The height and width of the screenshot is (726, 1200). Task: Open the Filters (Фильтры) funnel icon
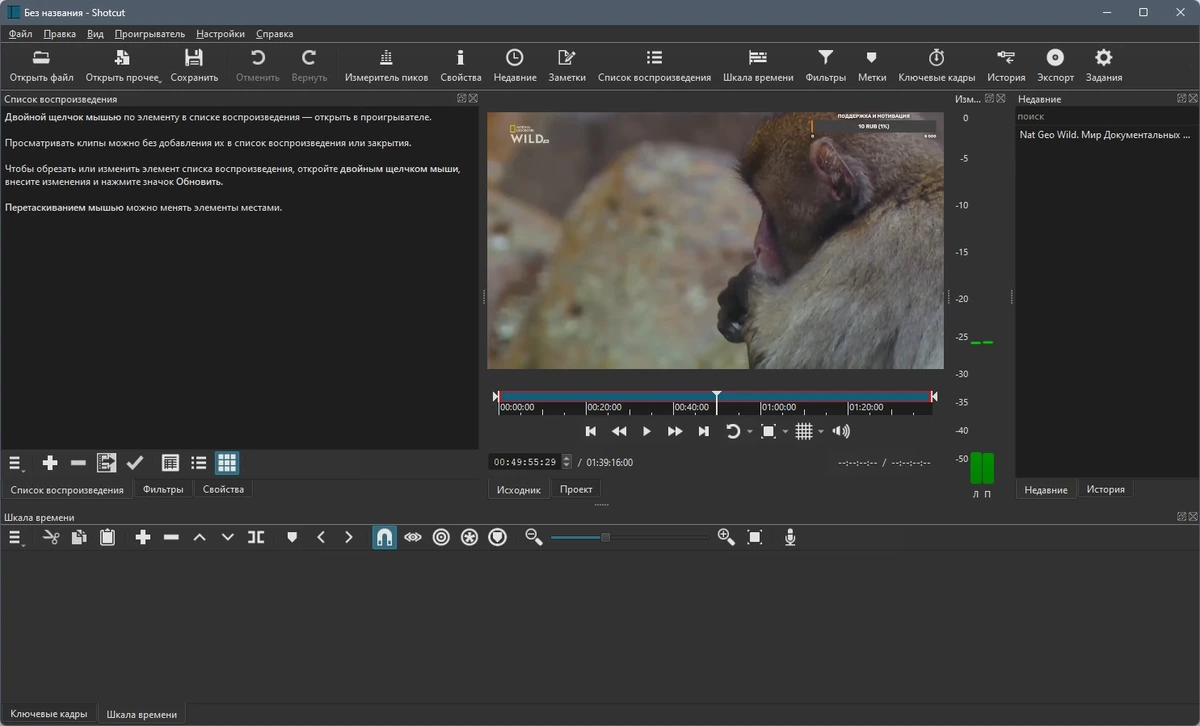click(x=825, y=65)
